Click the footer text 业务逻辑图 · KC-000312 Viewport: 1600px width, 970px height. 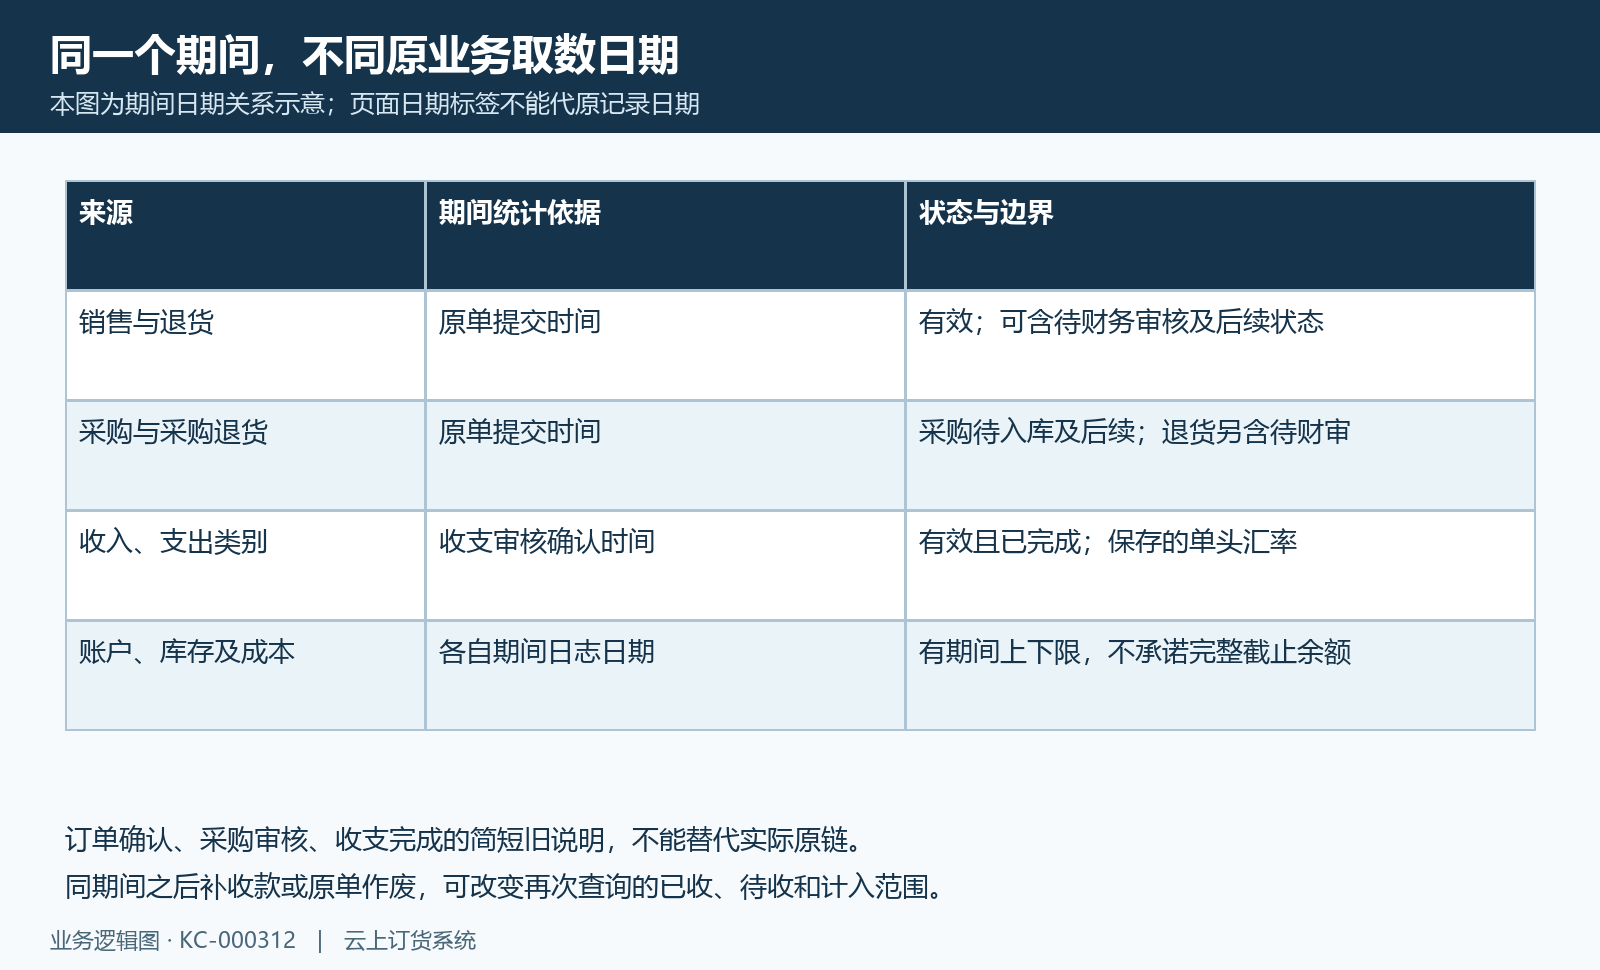(x=173, y=941)
